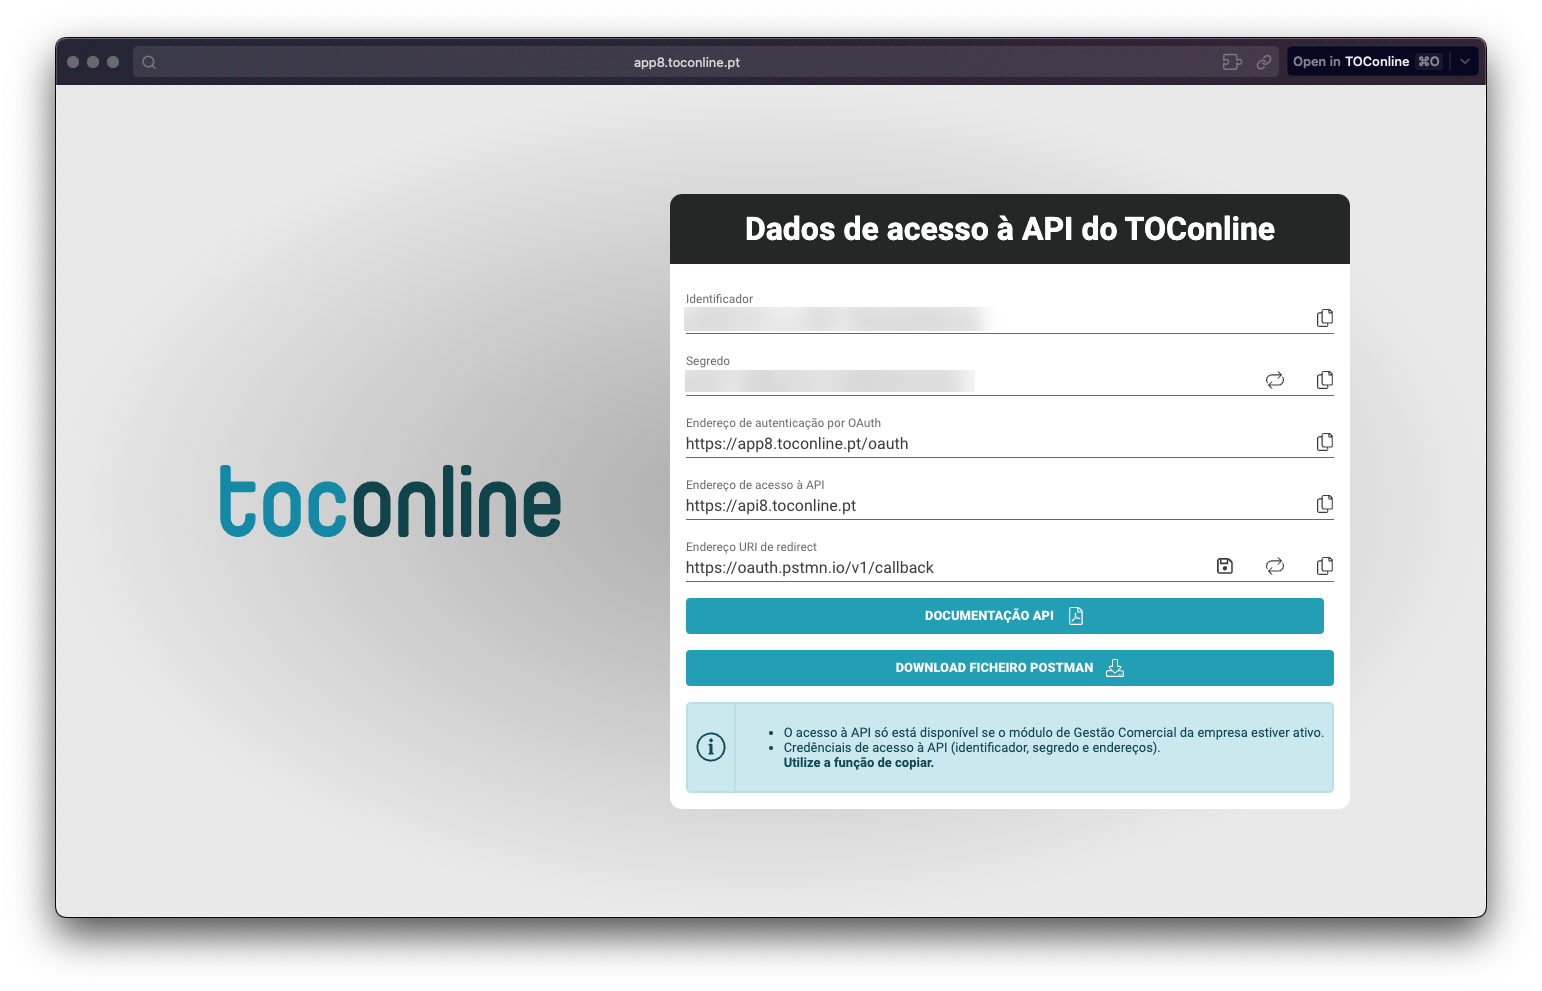Viewport: 1542px width, 991px height.
Task: Click the toconline logo
Action: (x=390, y=500)
